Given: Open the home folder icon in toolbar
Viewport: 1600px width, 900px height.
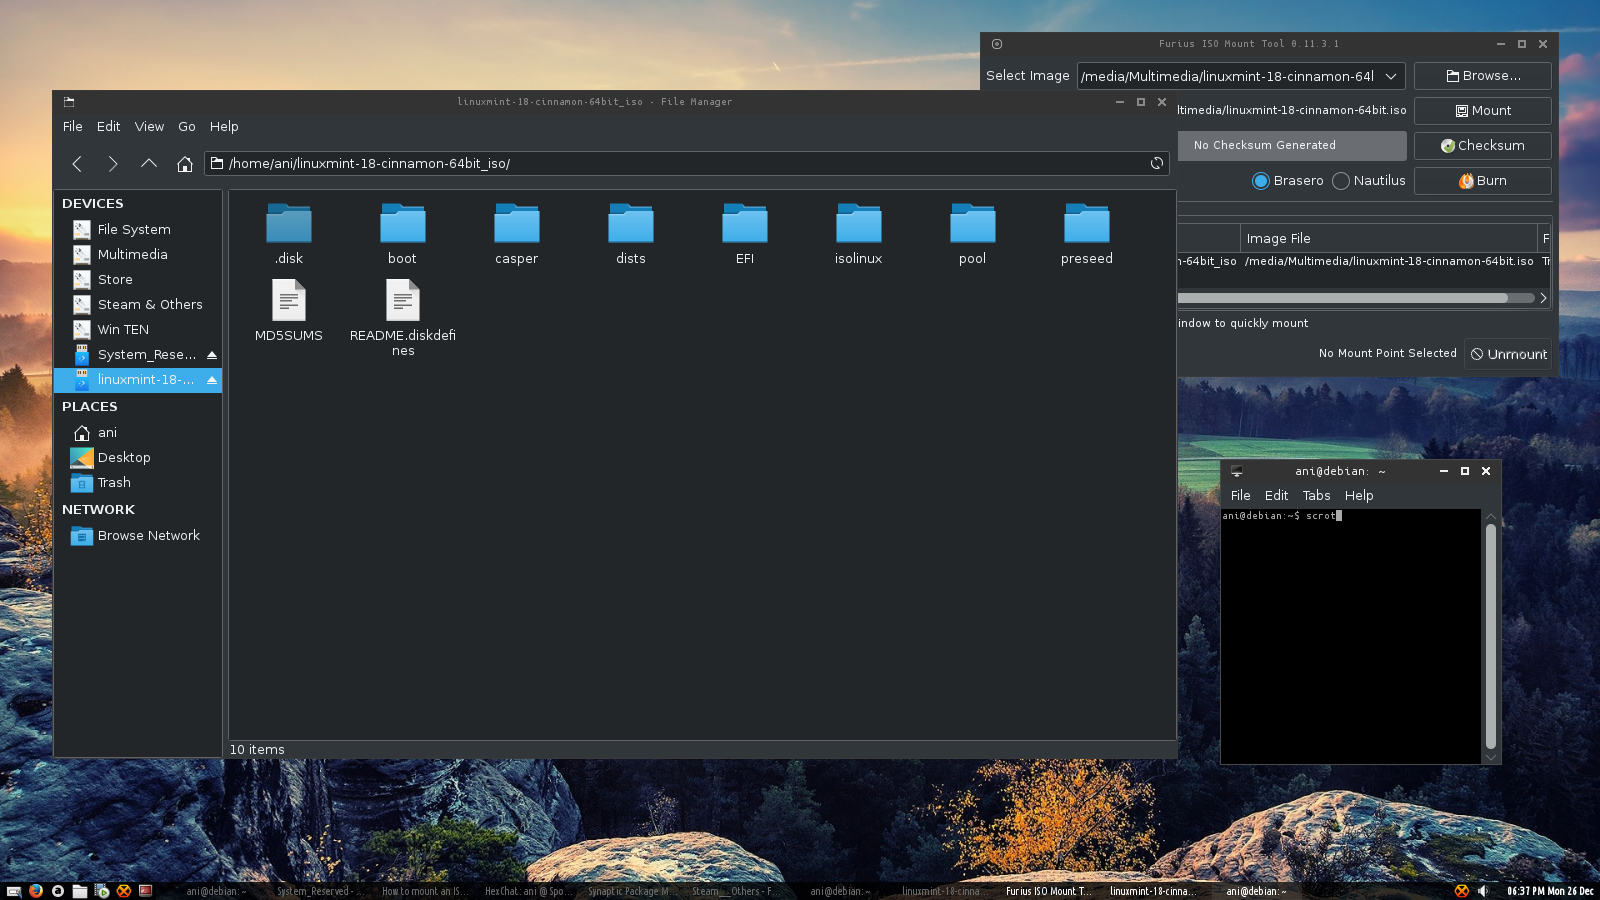Looking at the screenshot, I should point(185,163).
